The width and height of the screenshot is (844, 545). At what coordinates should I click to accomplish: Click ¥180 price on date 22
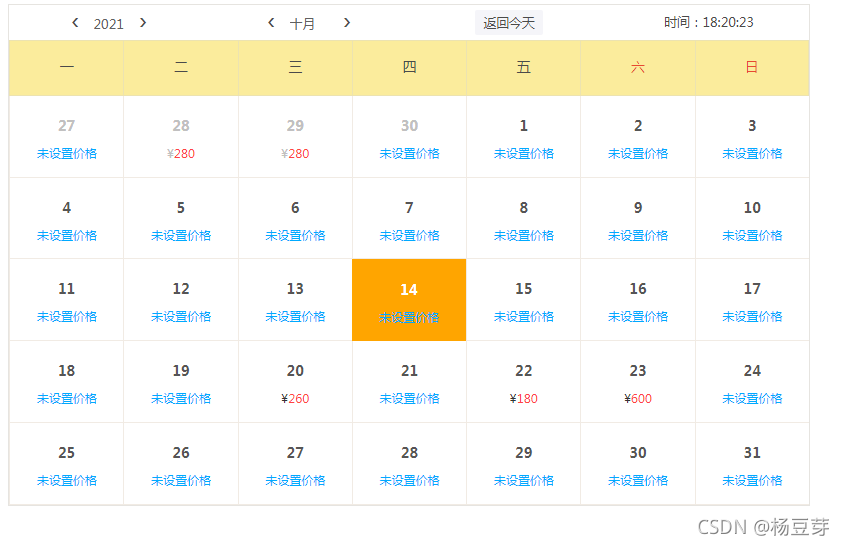[x=523, y=399]
